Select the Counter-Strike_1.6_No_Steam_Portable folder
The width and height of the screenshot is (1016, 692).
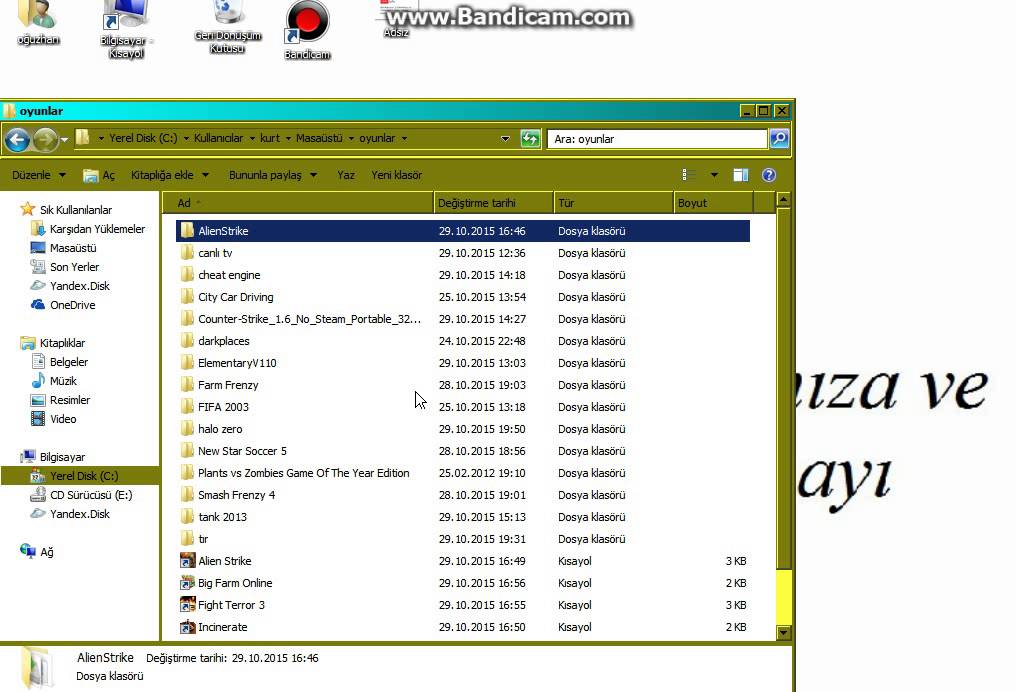[x=463, y=319]
